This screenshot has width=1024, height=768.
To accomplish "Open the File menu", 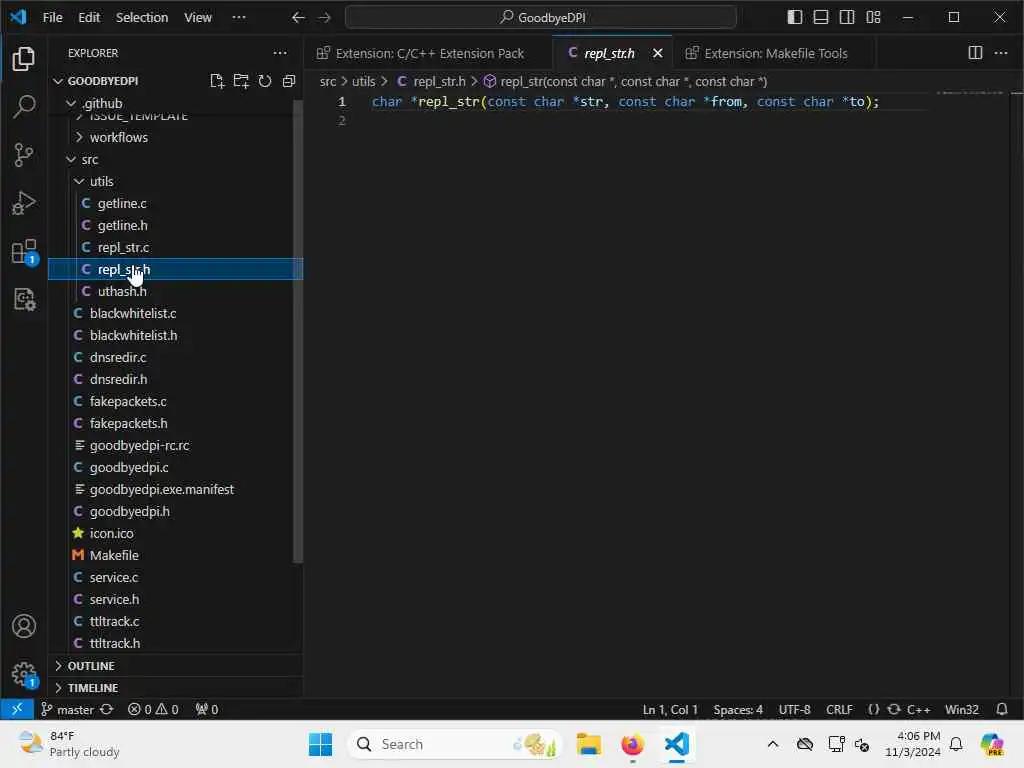I will (x=52, y=18).
